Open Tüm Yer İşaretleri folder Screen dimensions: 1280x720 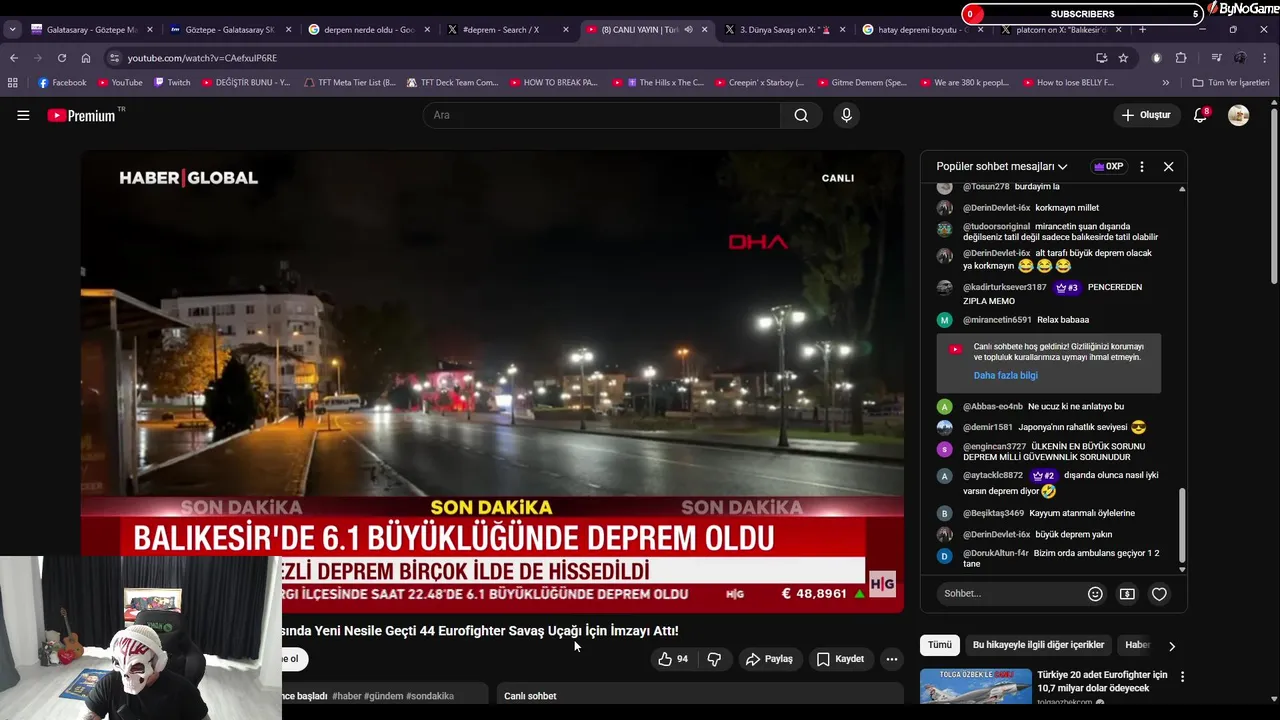point(1231,82)
